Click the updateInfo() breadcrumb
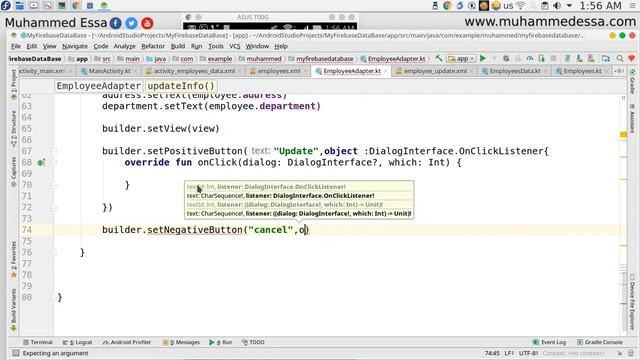Image resolution: width=640 pixels, height=360 pixels. pyautogui.click(x=181, y=86)
